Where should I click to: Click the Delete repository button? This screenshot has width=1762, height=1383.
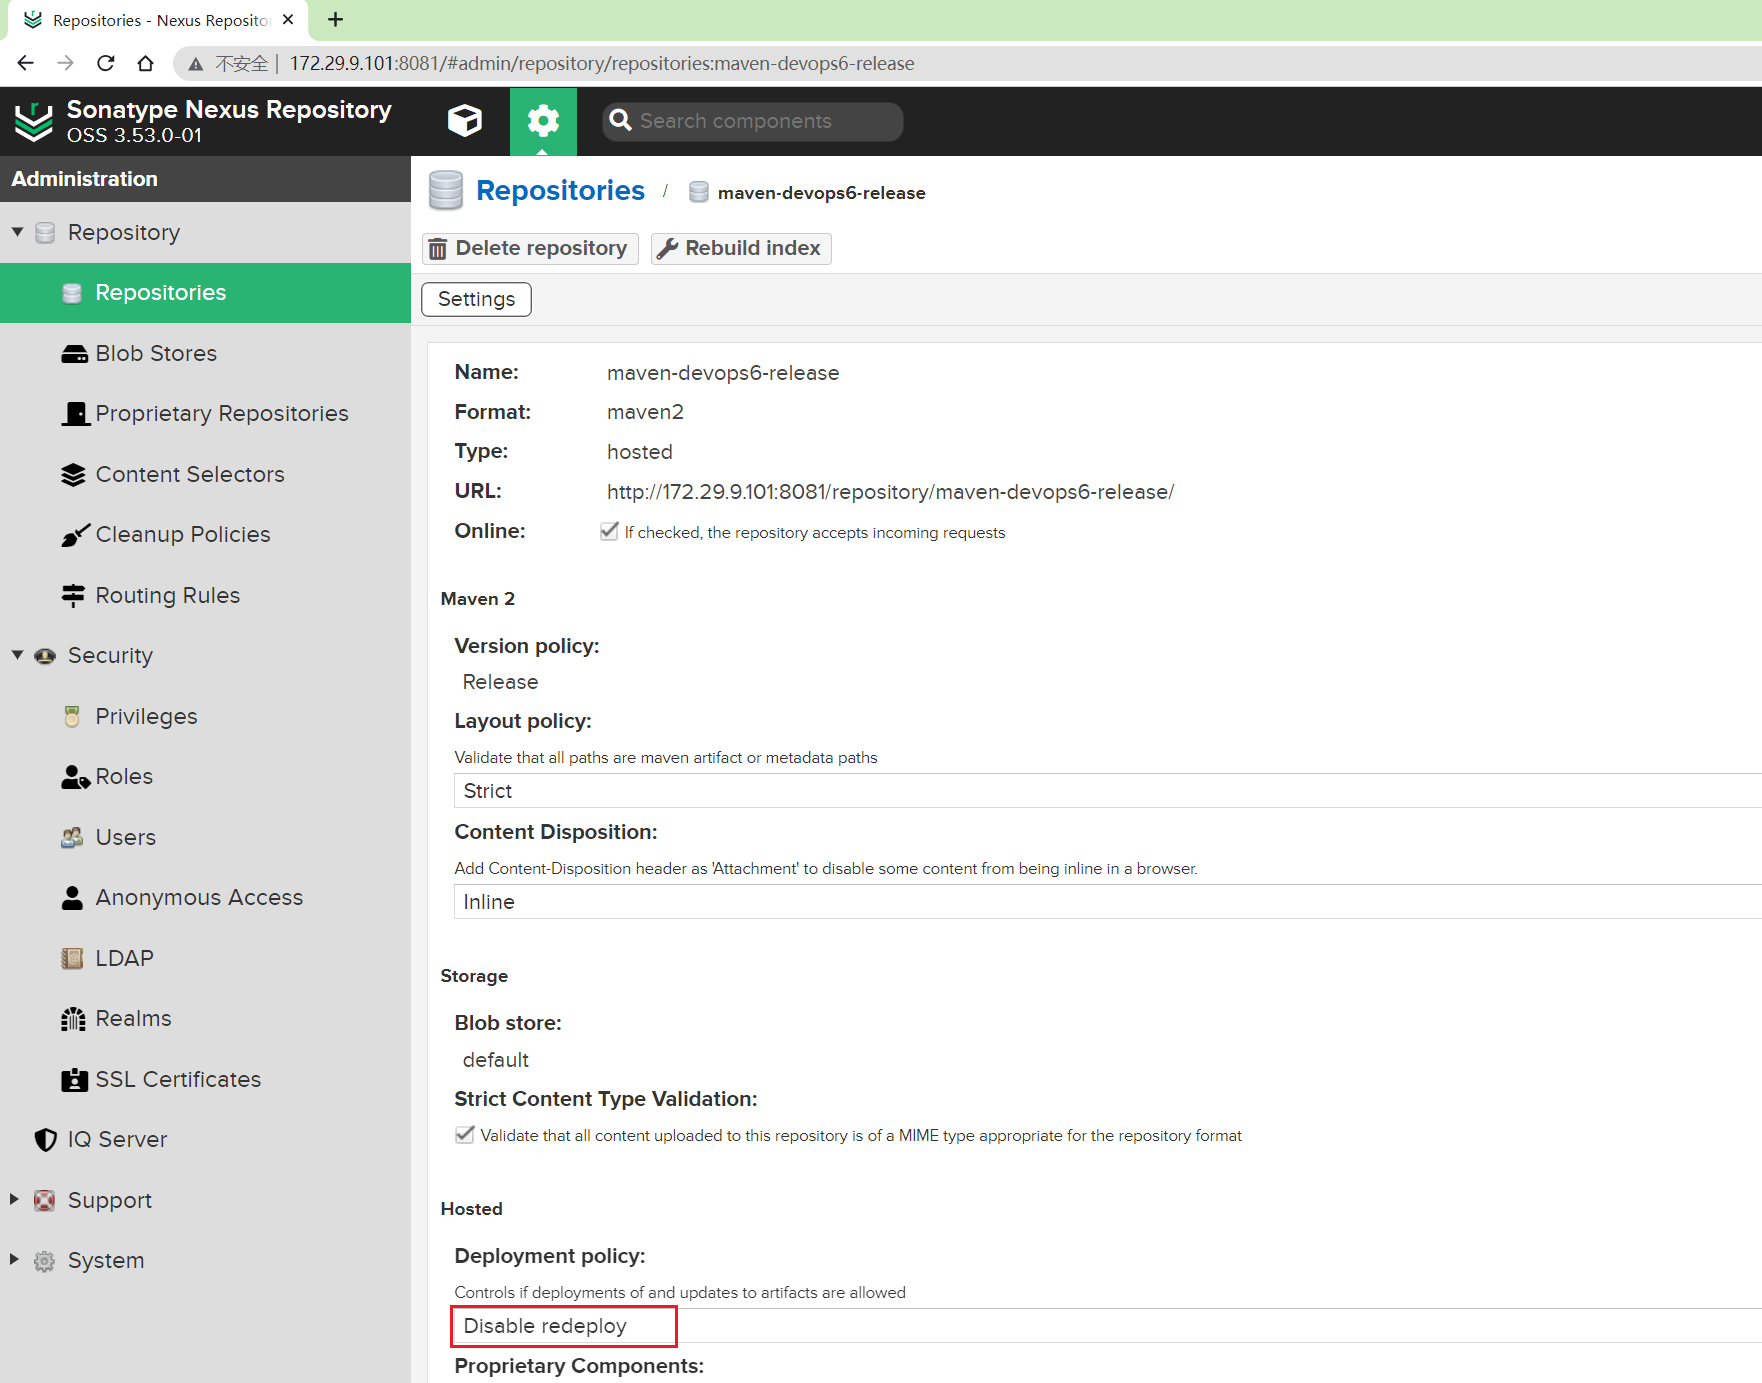530,248
